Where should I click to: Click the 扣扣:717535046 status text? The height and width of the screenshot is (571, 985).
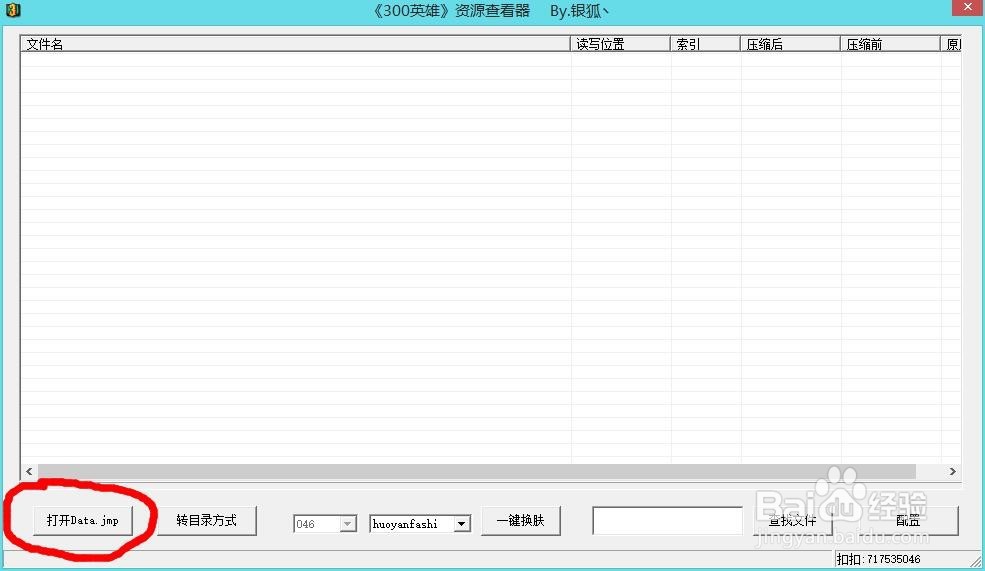878,559
